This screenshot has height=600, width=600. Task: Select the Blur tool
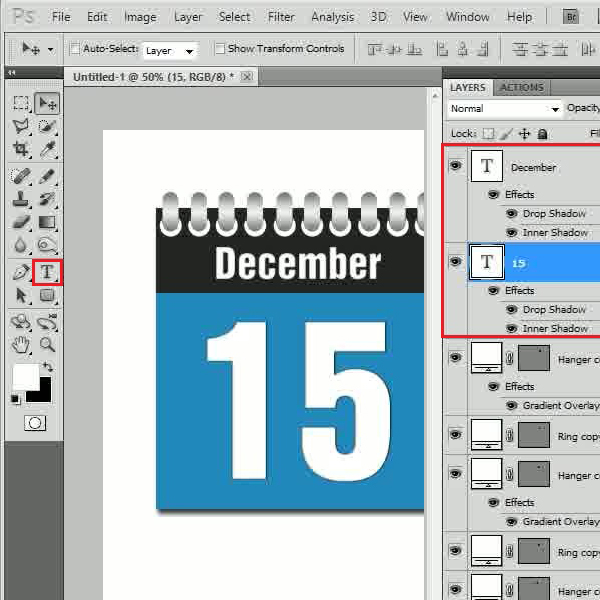tap(21, 245)
